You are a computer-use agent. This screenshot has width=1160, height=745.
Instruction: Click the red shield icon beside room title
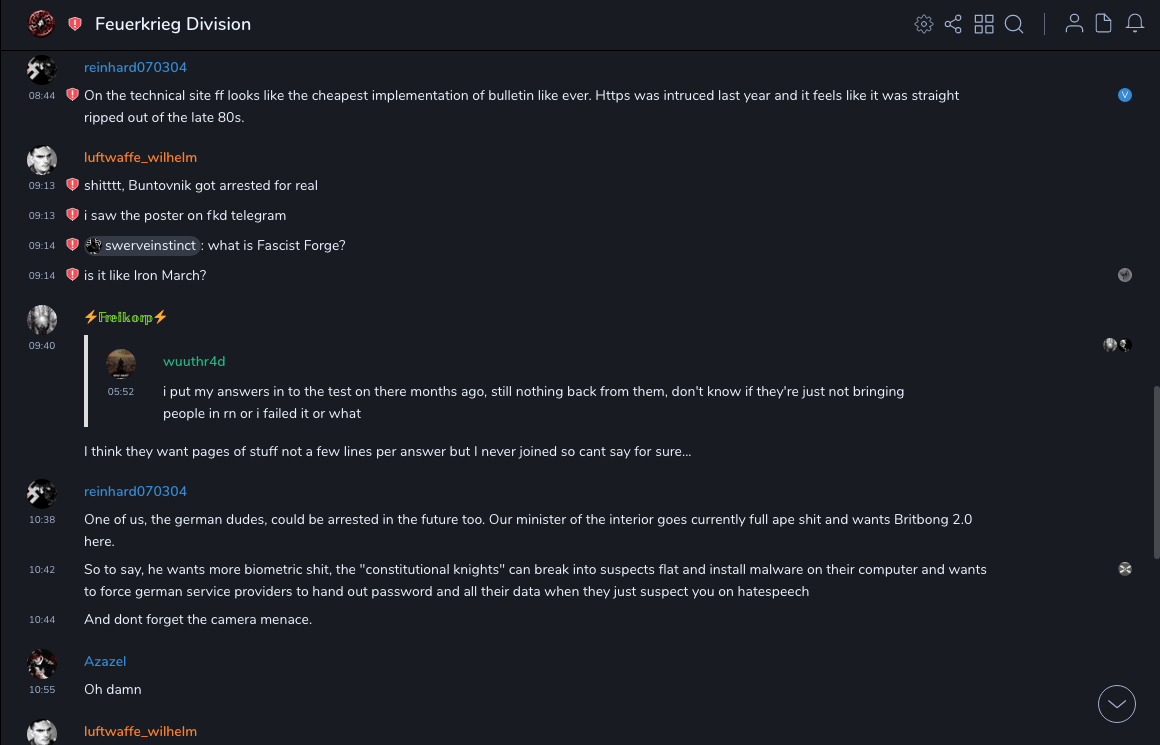(75, 24)
